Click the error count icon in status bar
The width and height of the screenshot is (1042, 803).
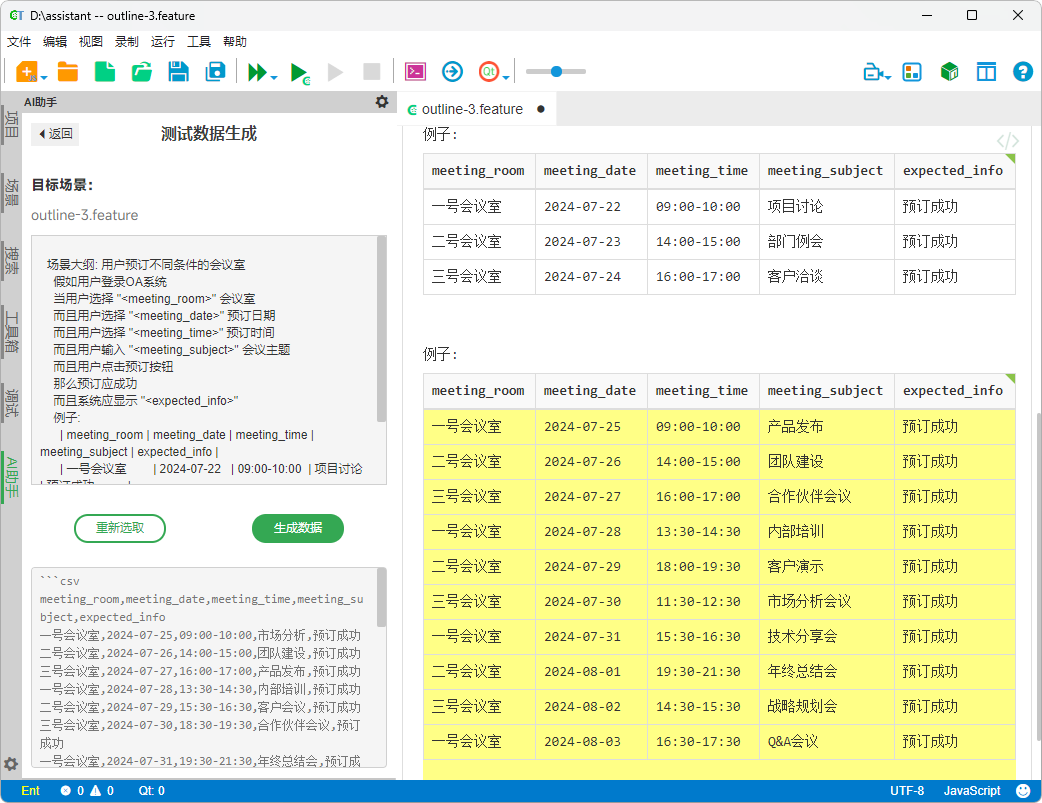tap(65, 790)
